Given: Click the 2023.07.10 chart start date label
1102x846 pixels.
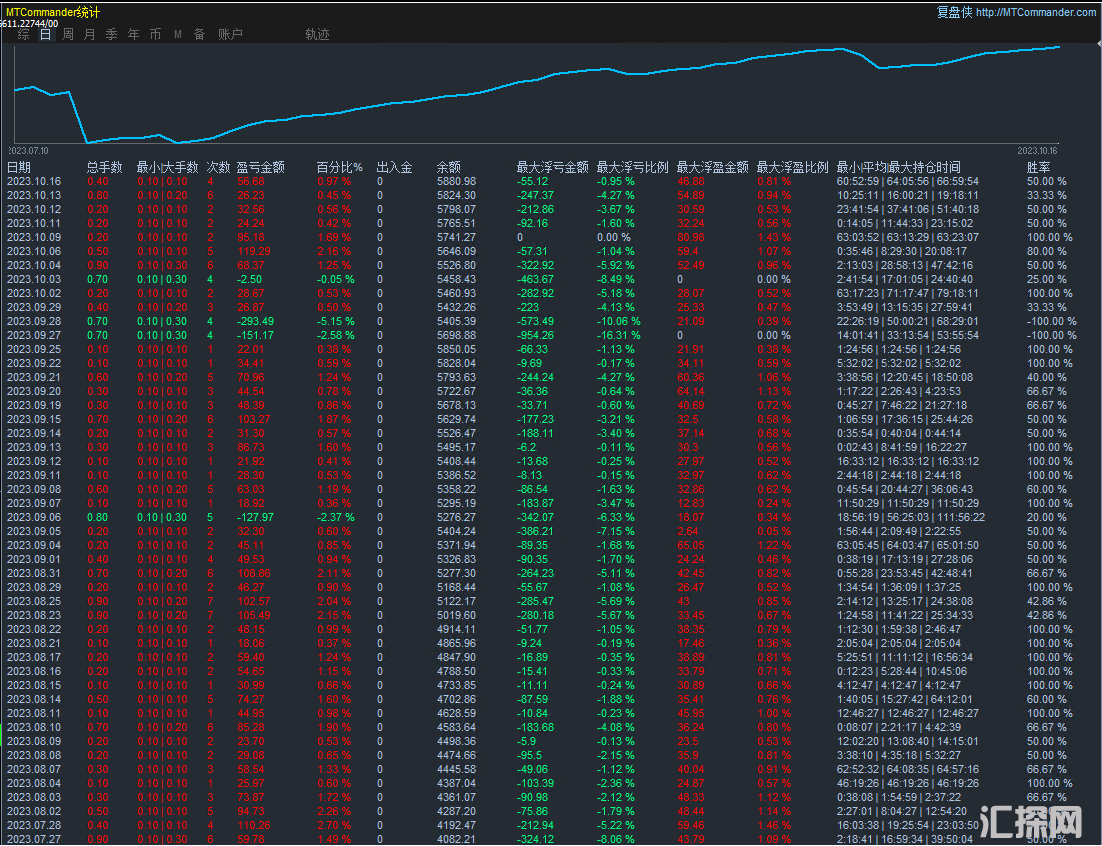Looking at the screenshot, I should [29, 151].
